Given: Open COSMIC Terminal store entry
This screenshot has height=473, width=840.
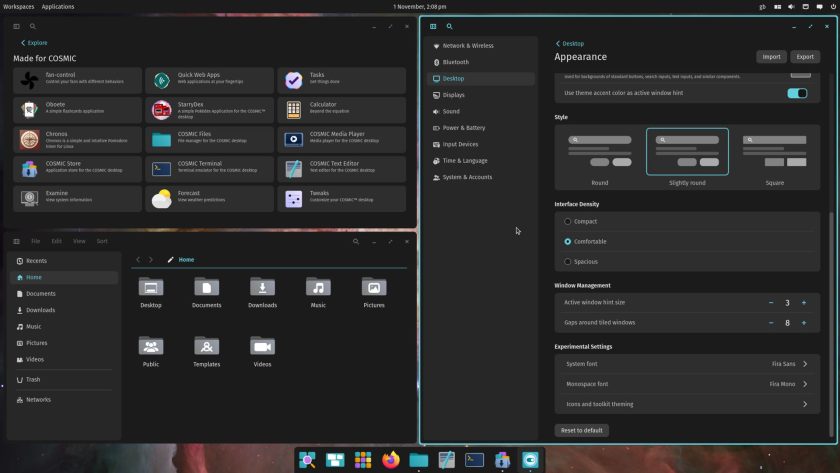Looking at the screenshot, I should coord(209,169).
